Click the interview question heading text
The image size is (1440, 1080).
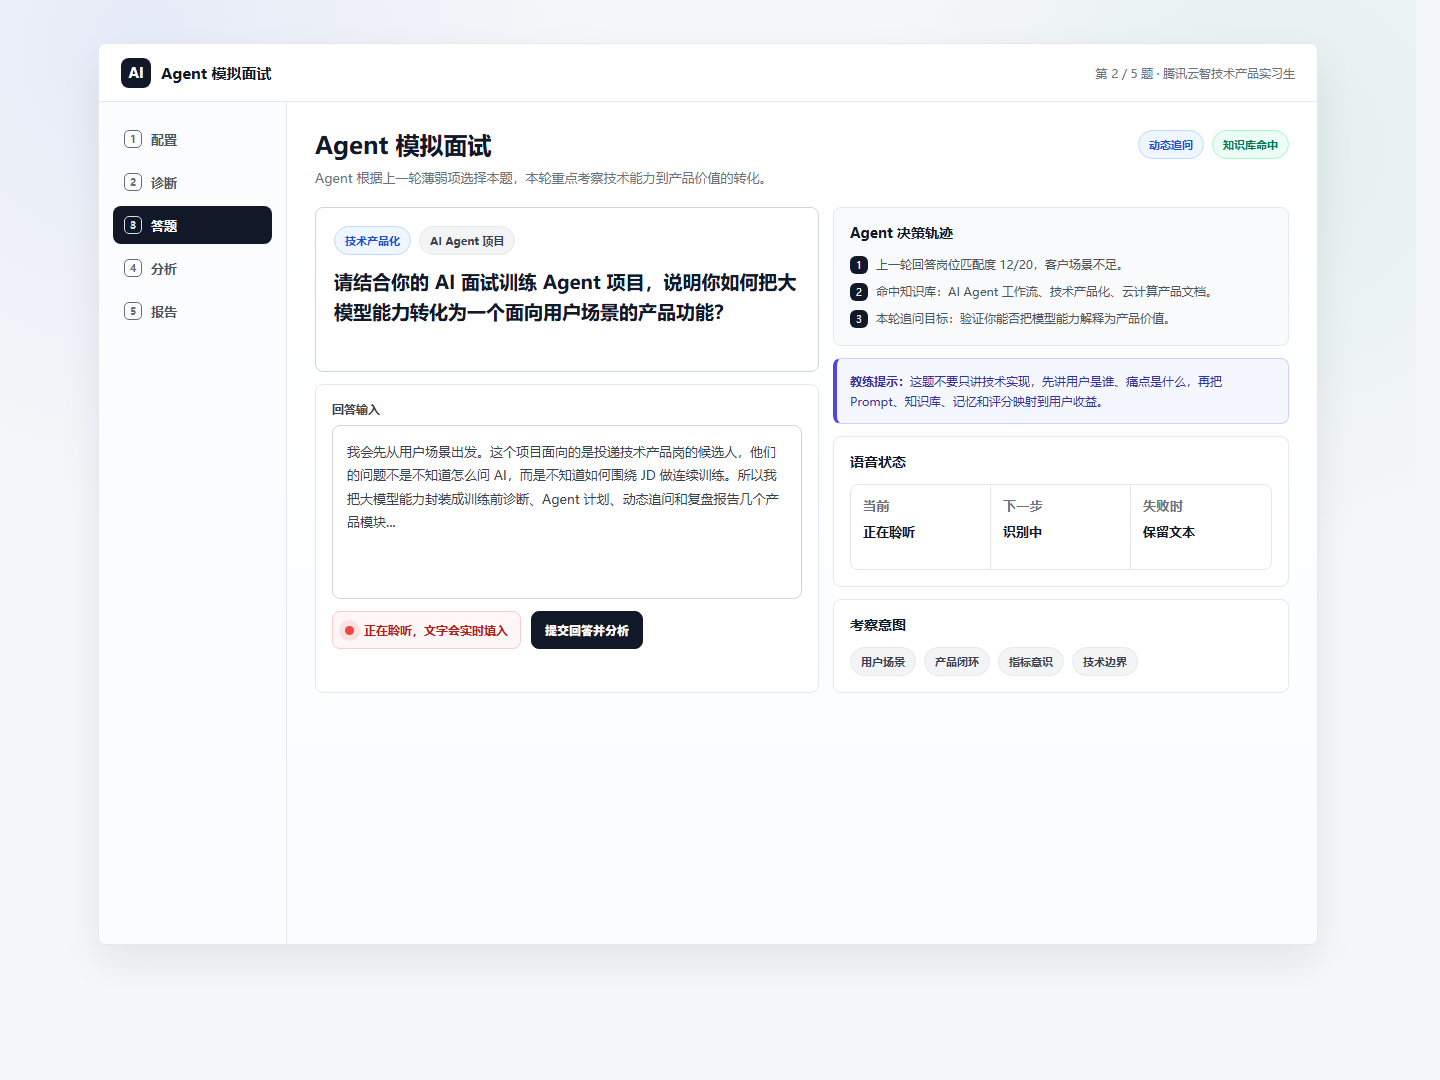click(565, 297)
